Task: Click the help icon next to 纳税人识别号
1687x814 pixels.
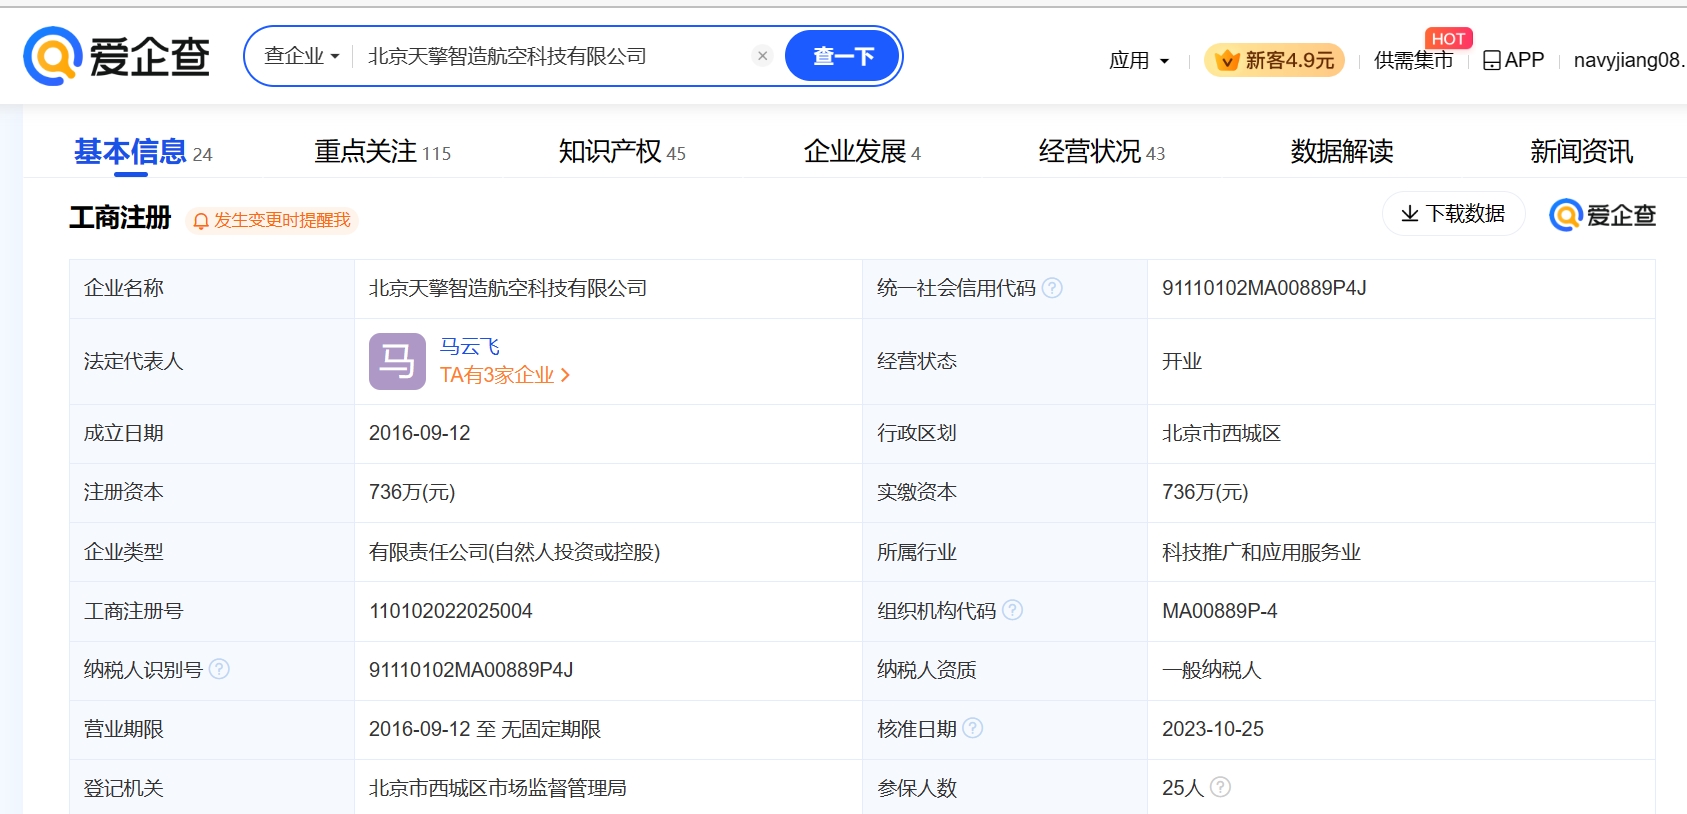Action: tap(219, 669)
